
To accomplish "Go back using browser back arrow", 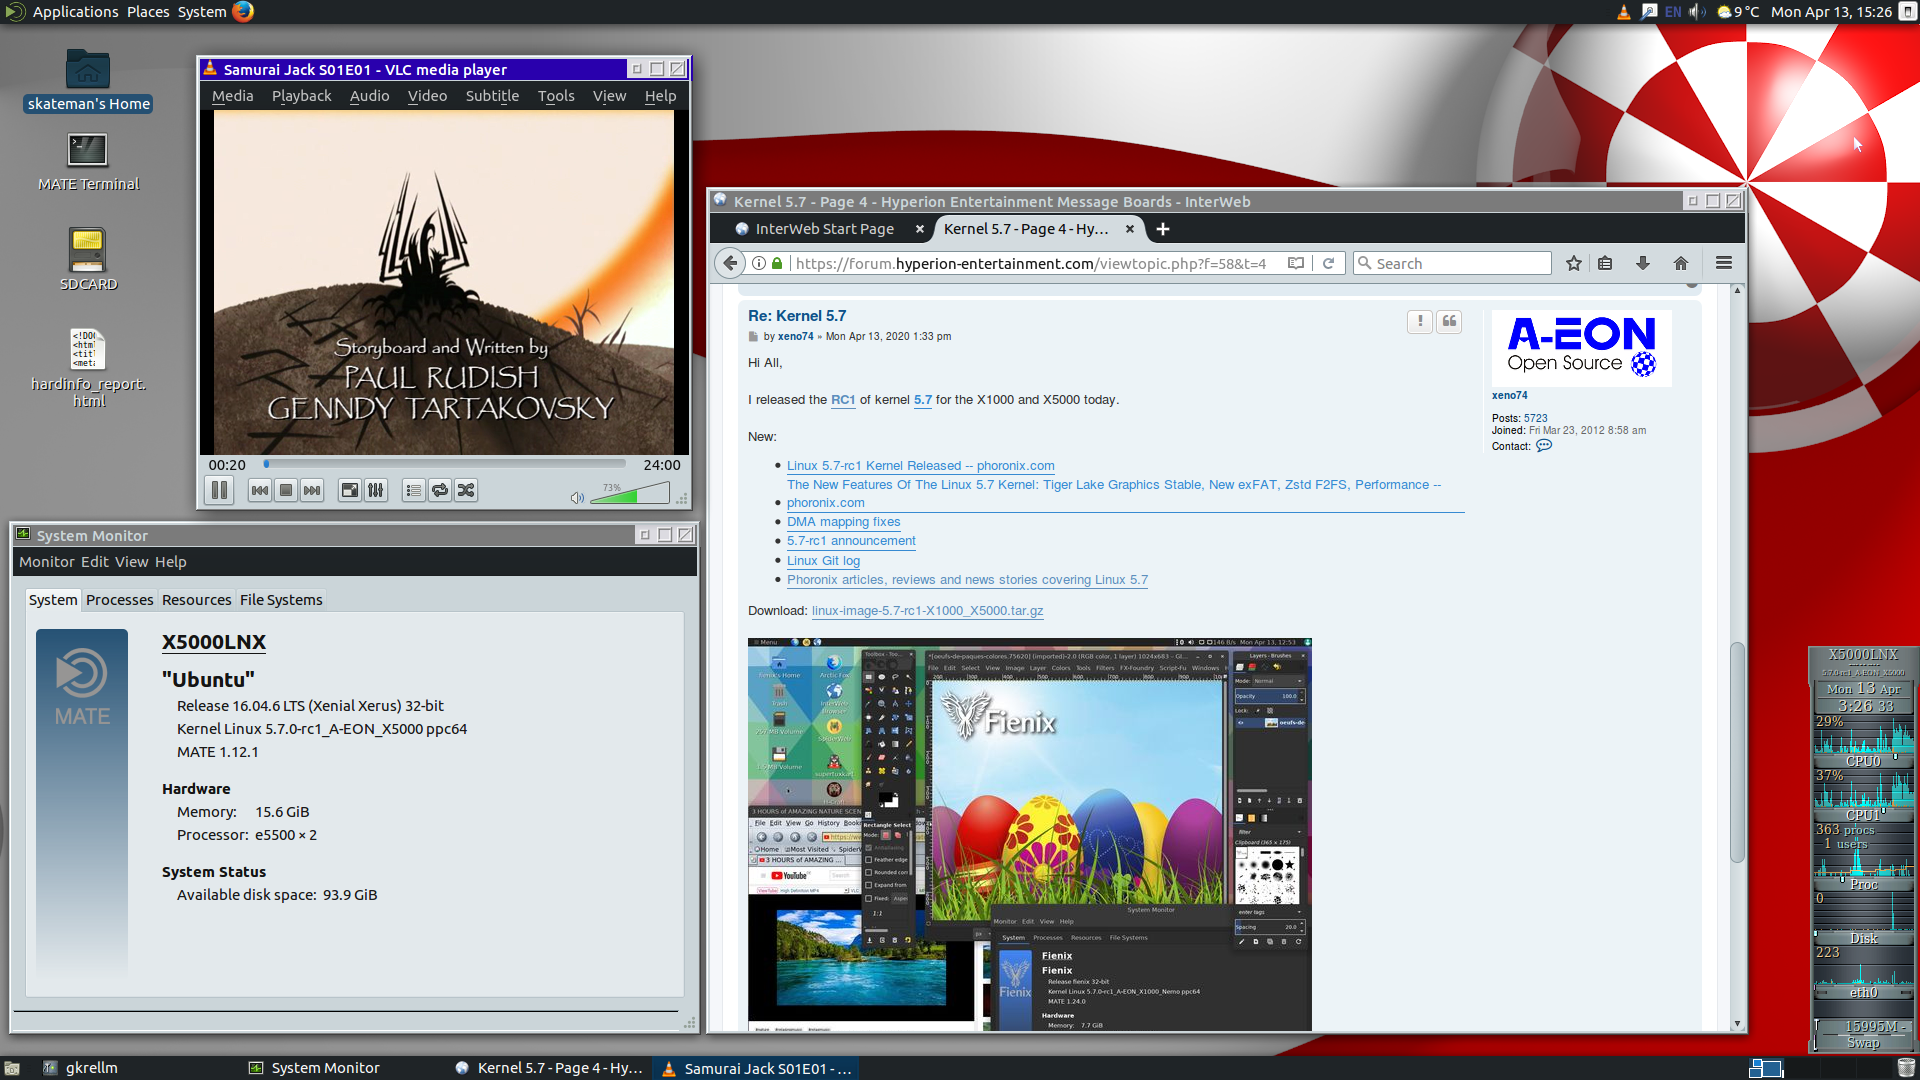I will point(730,263).
